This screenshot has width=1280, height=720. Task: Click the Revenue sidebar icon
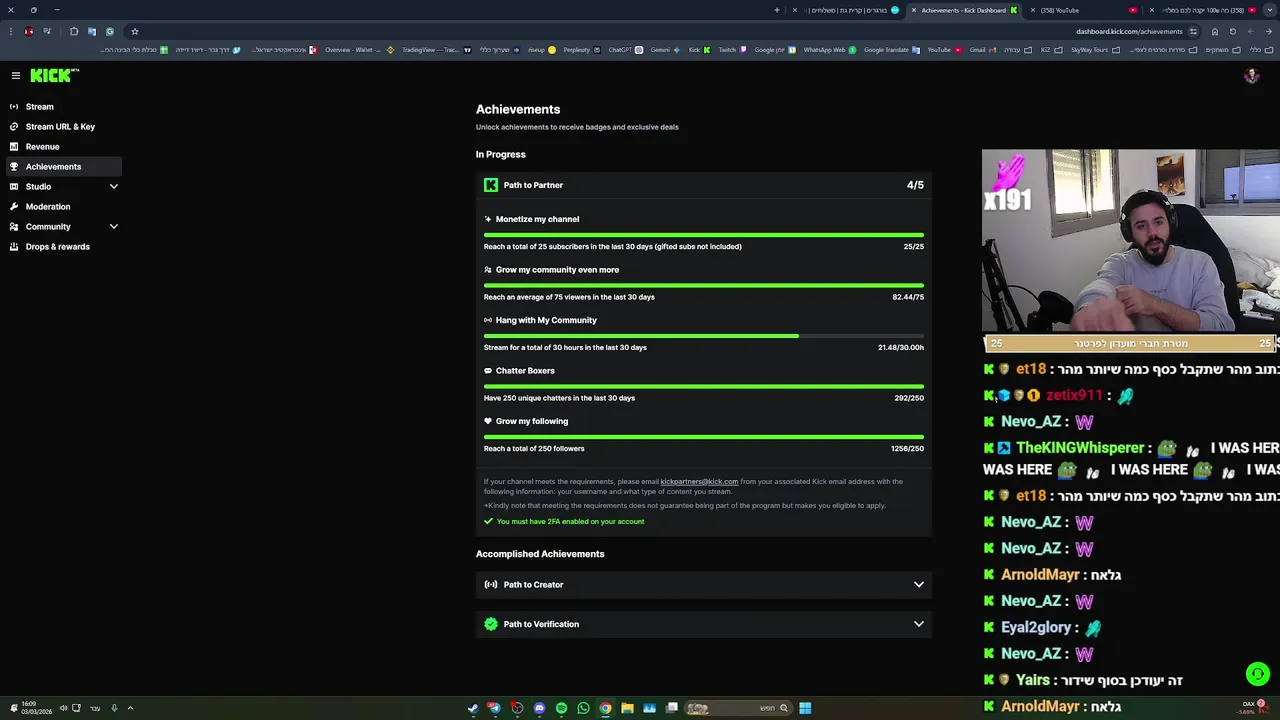pyautogui.click(x=14, y=146)
